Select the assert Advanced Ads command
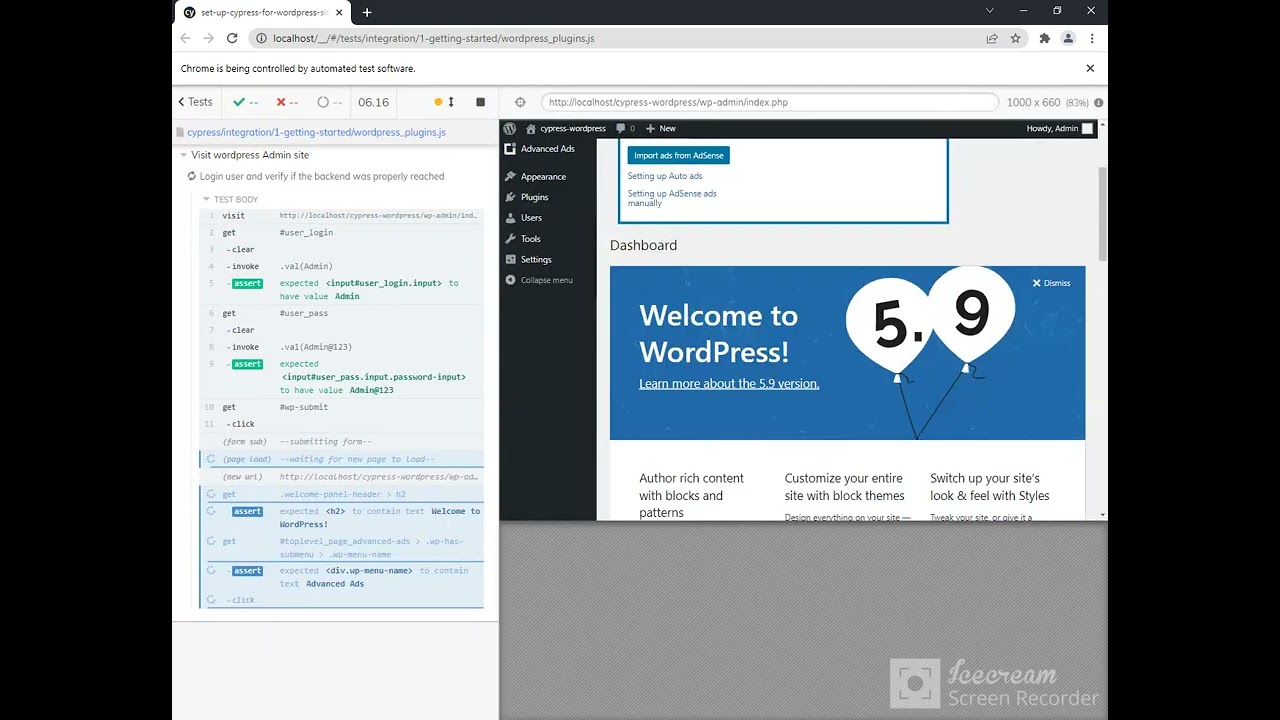1280x720 pixels. tap(341, 577)
